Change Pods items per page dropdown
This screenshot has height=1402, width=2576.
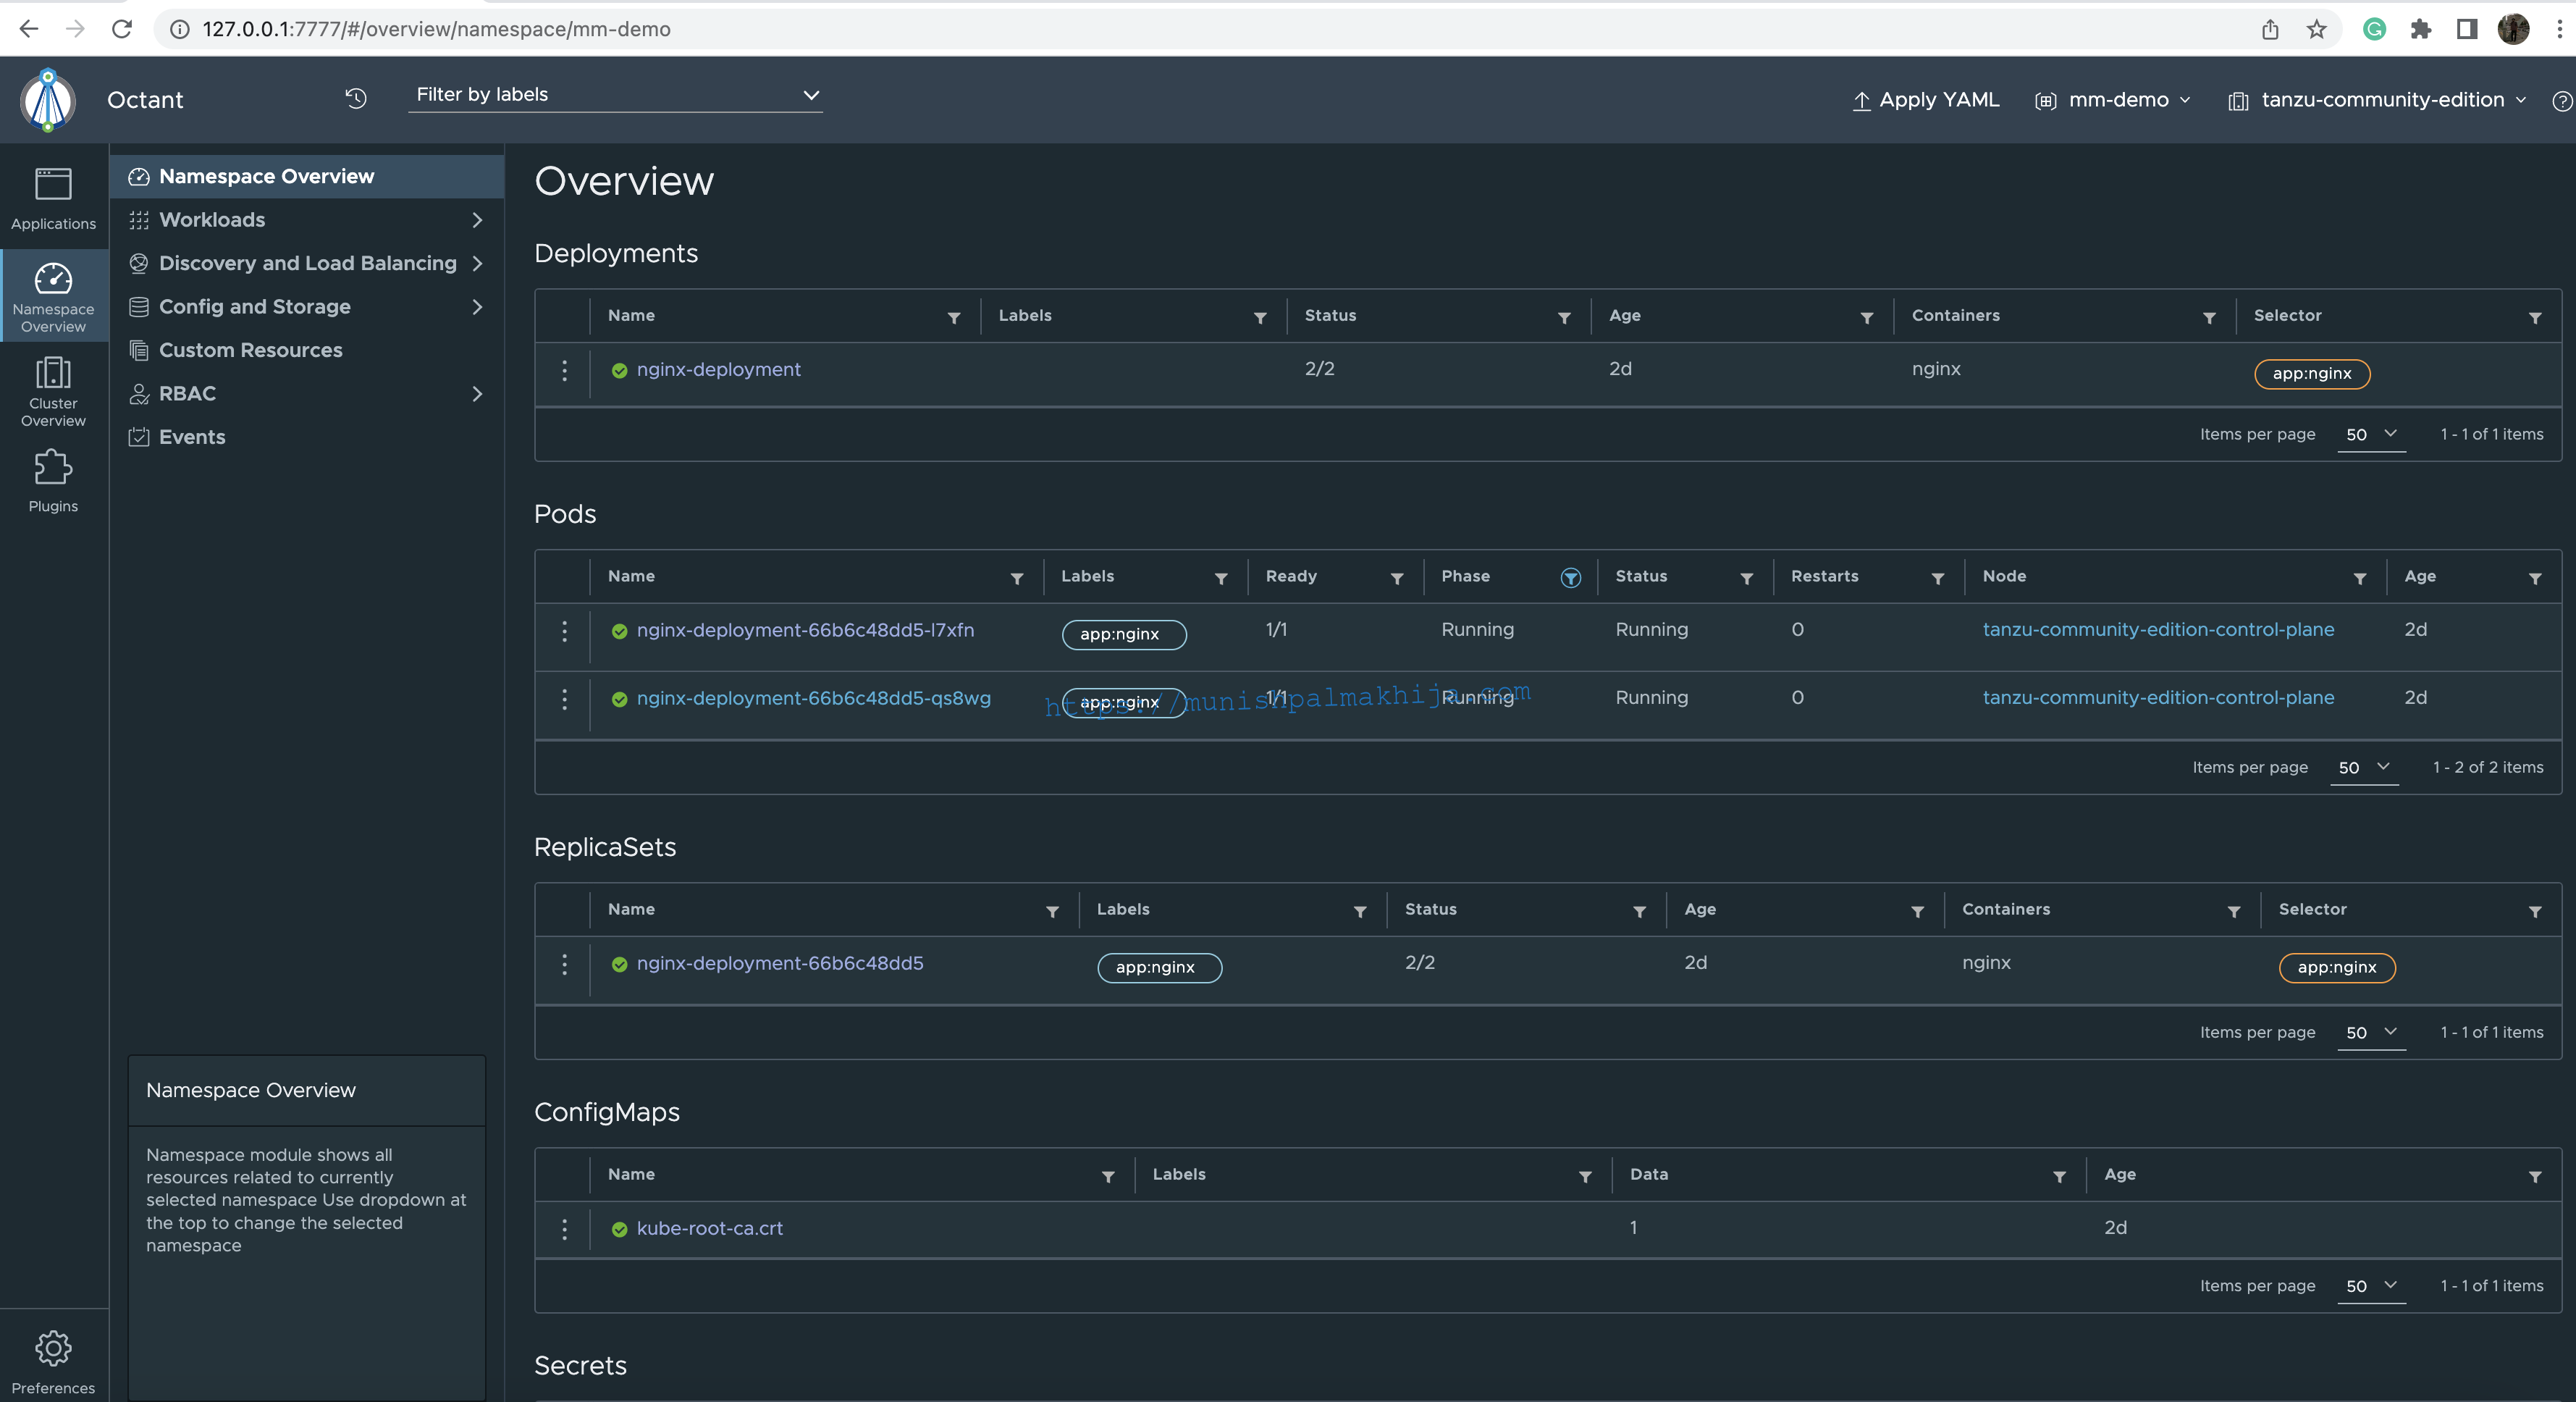pyautogui.click(x=2364, y=767)
